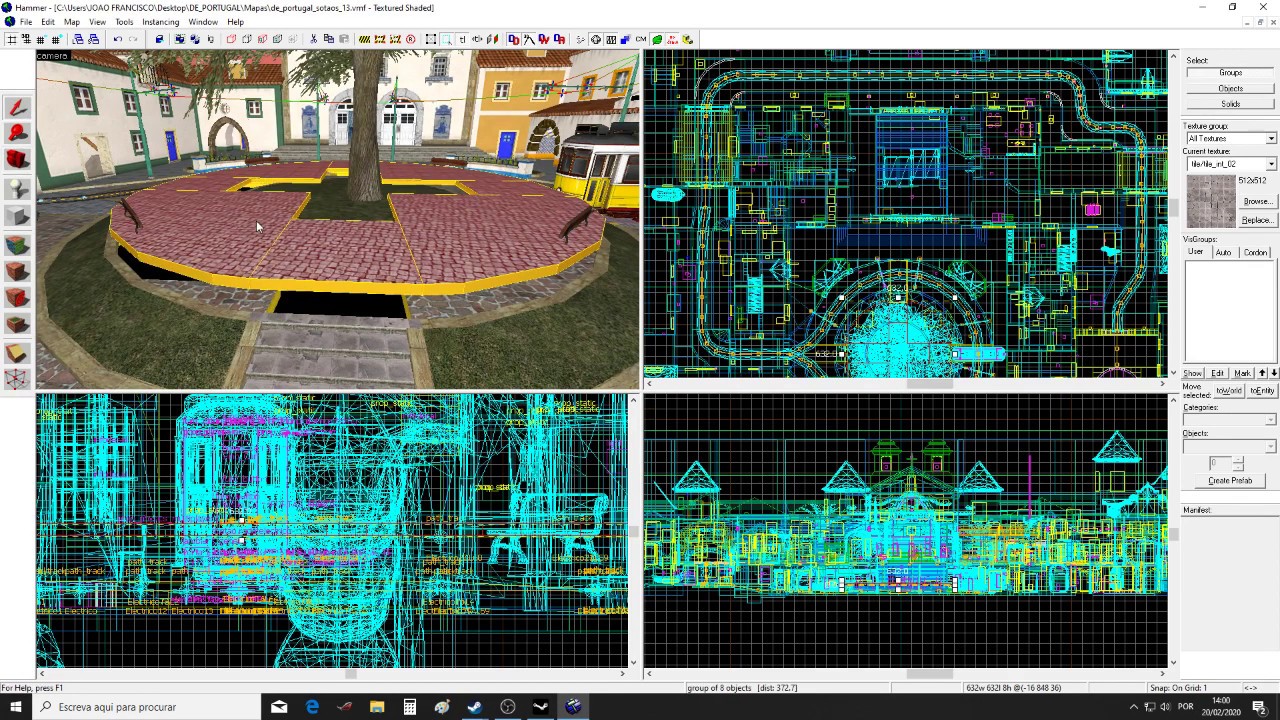Toggle the 3D grid display
Viewport: 1280px width, 720px height.
pyautogui.click(x=26, y=40)
